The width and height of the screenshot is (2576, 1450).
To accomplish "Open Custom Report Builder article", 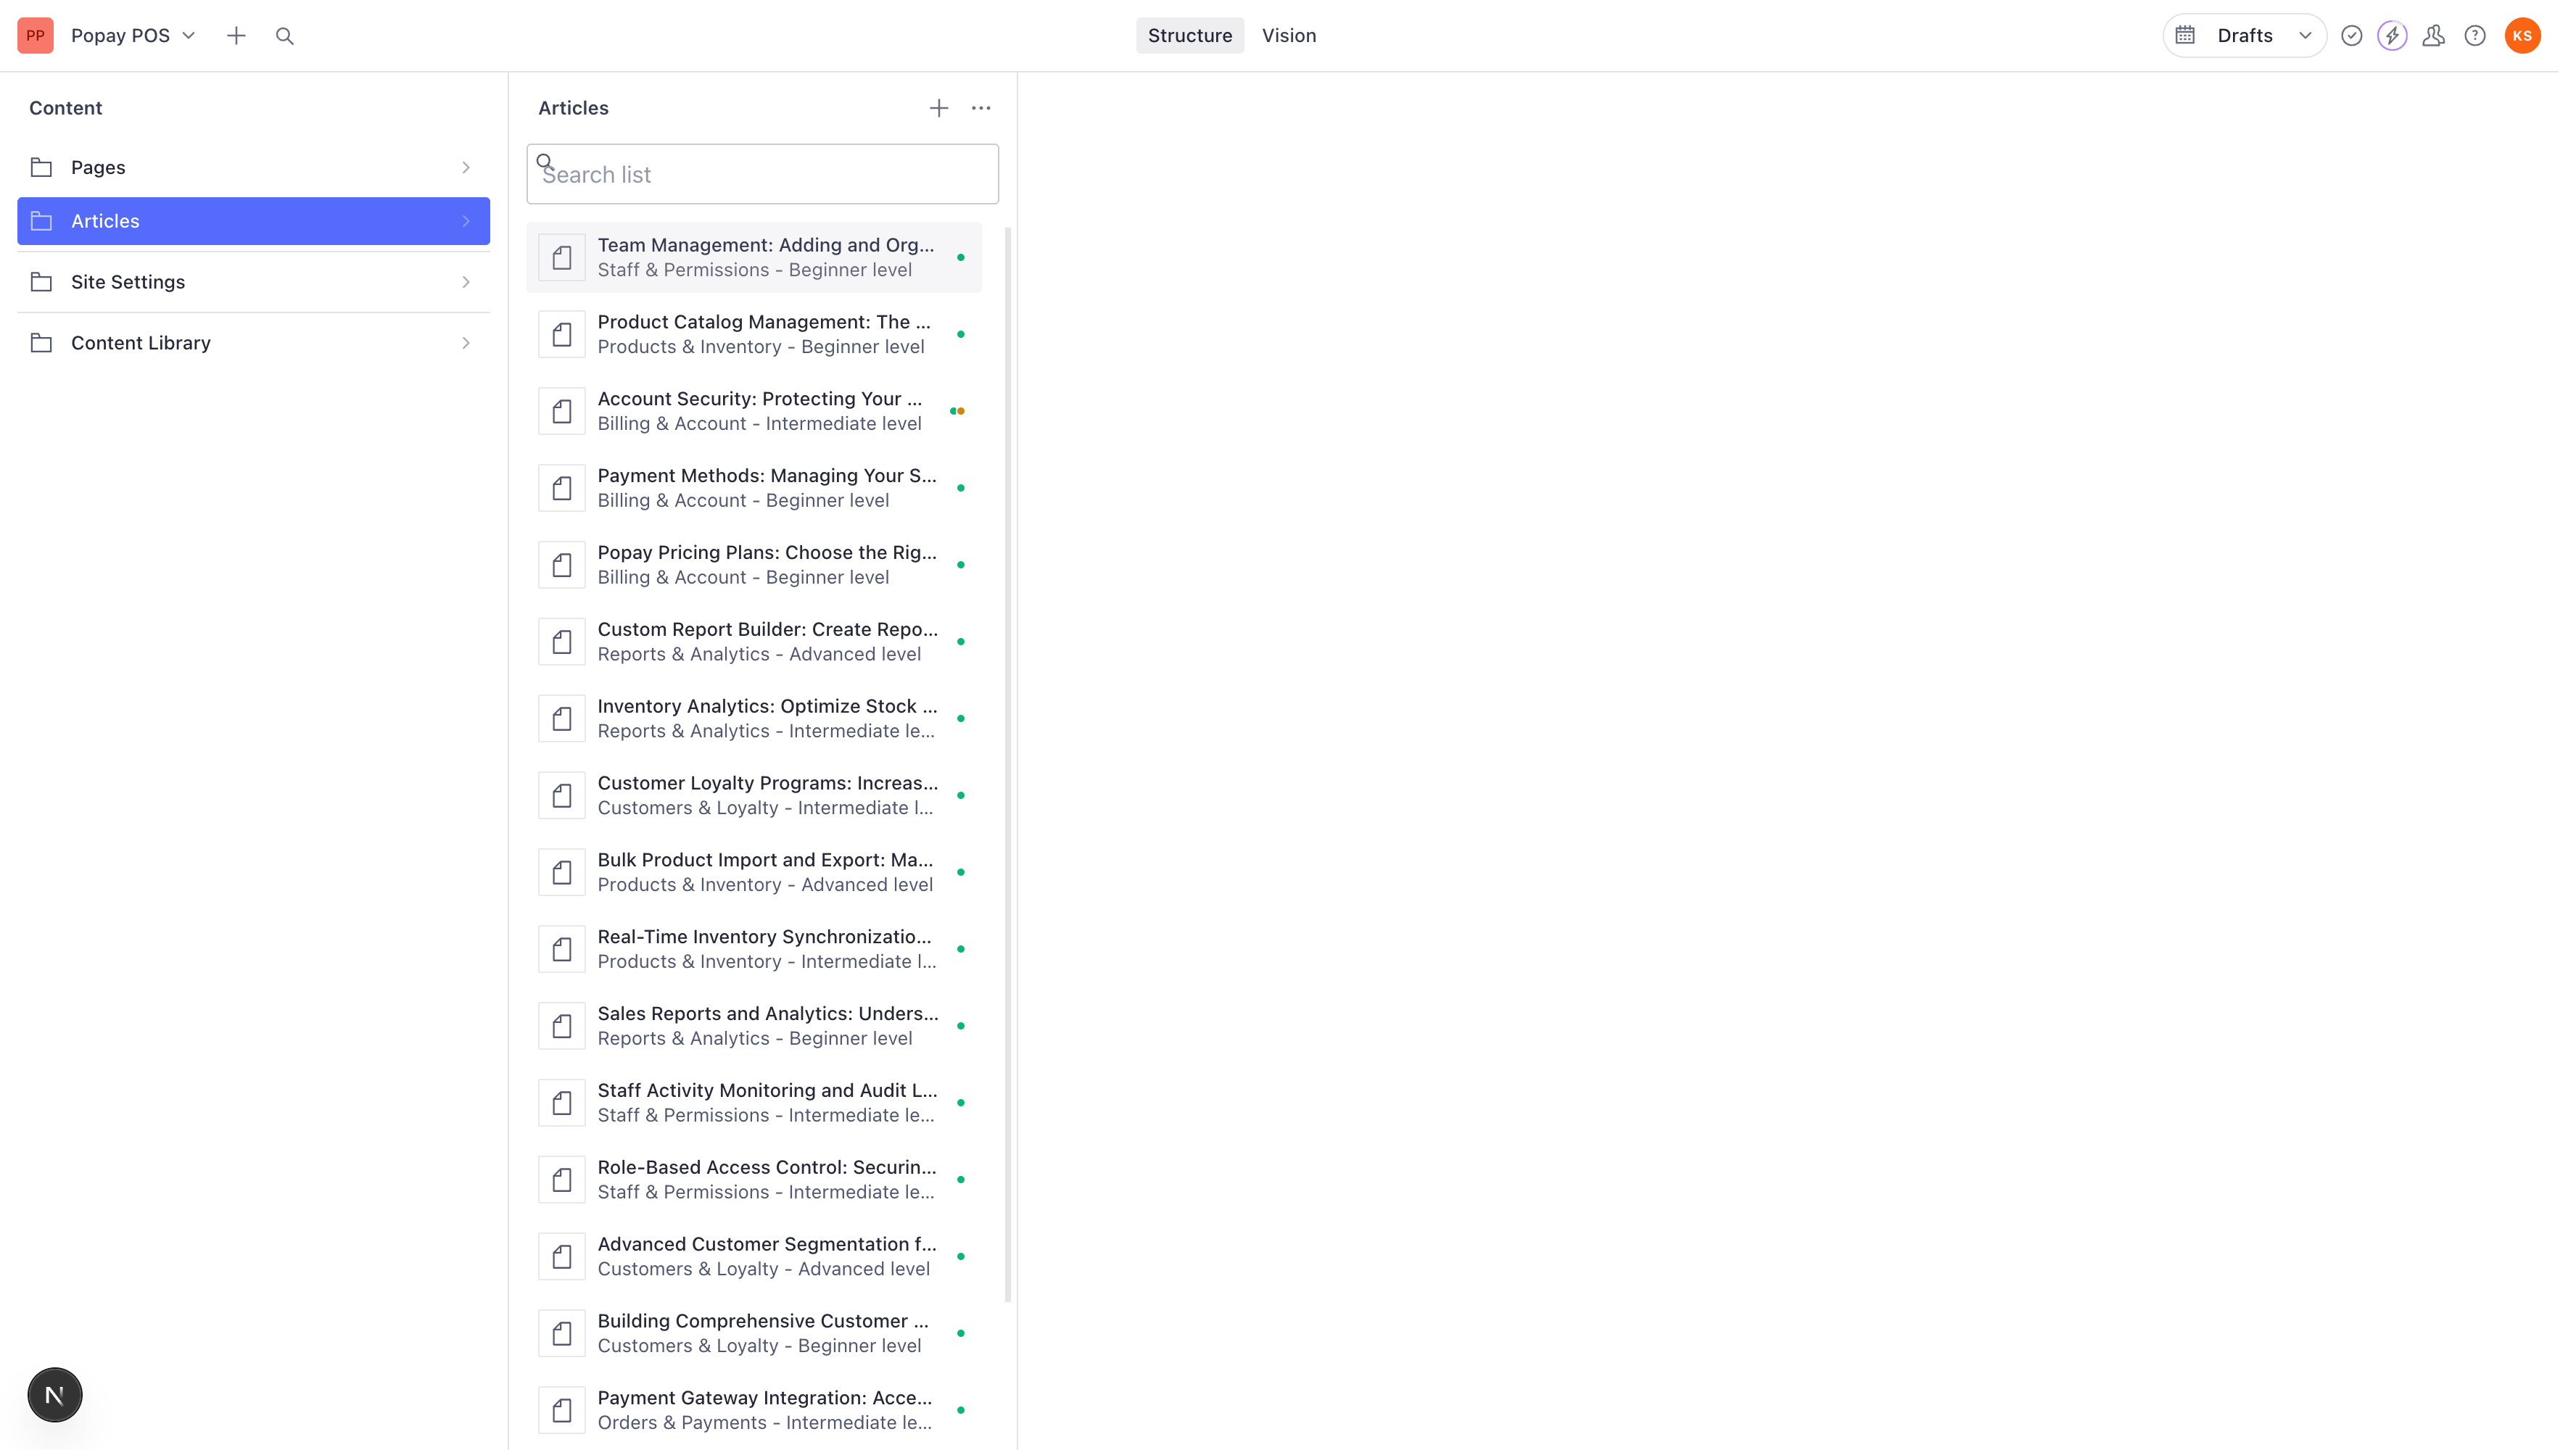I will (754, 642).
